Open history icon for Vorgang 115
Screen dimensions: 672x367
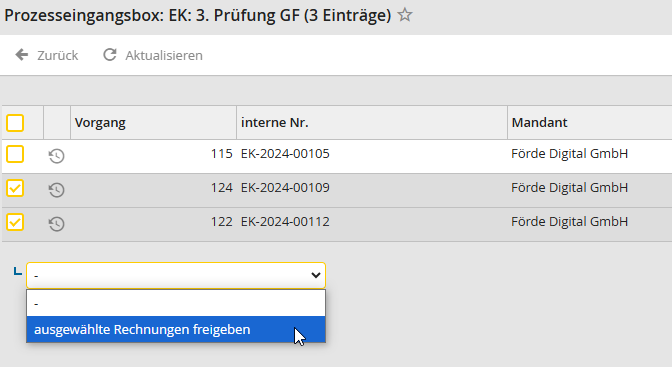pos(57,156)
